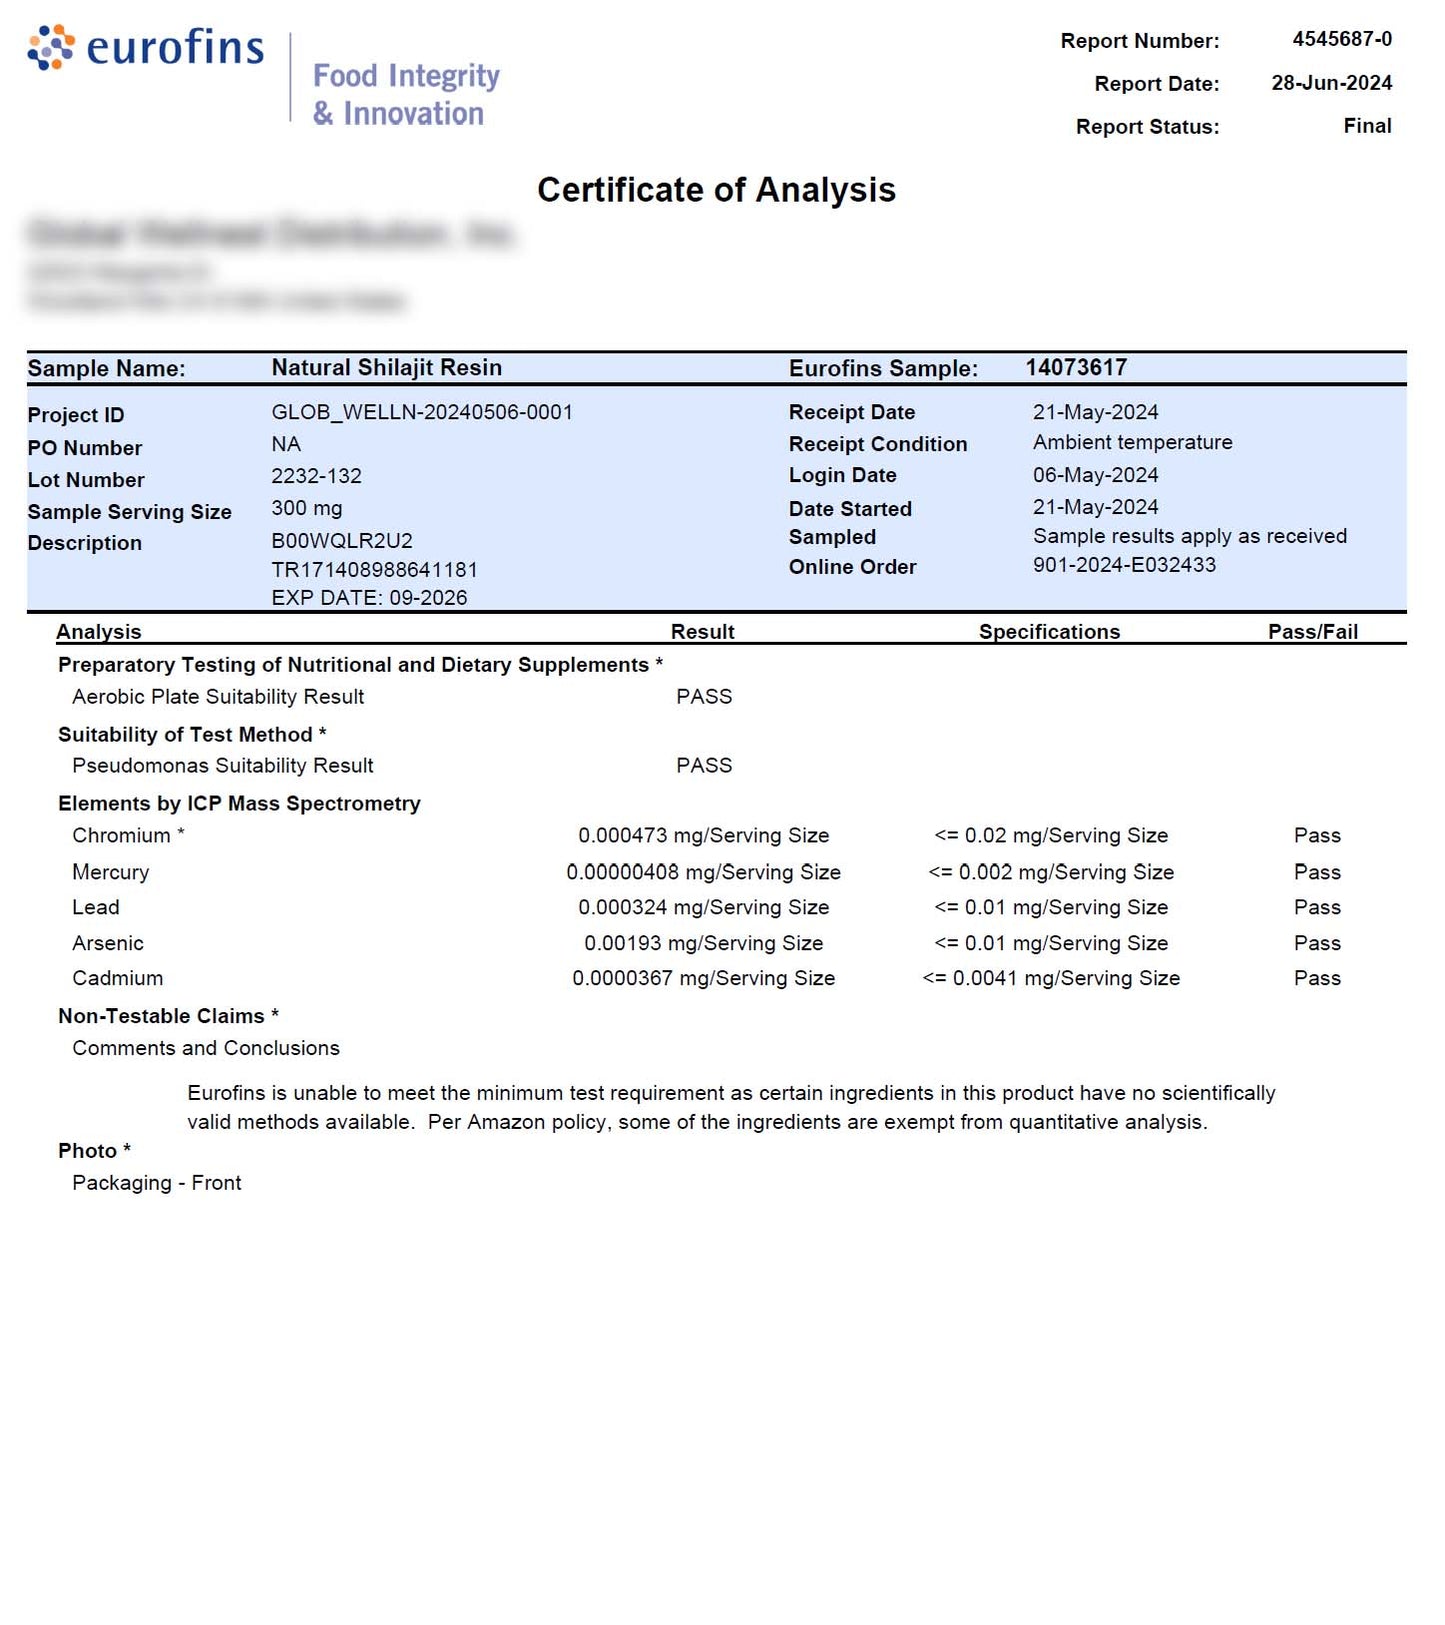Click the Final report status value
Screen dimensions: 1445x1625
click(1367, 126)
